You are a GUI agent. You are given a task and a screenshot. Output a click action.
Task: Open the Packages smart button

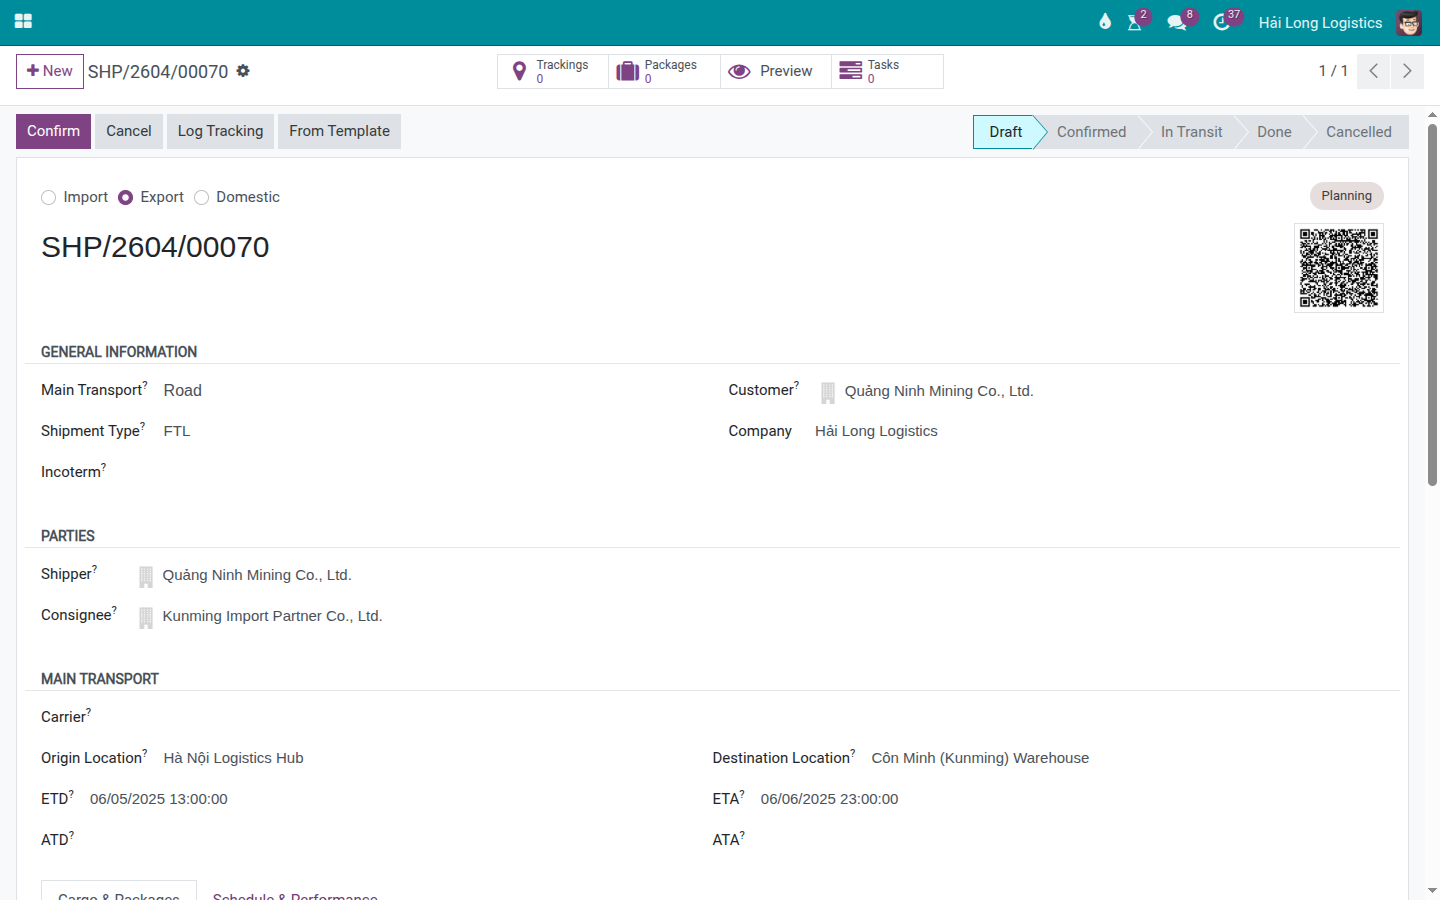664,71
